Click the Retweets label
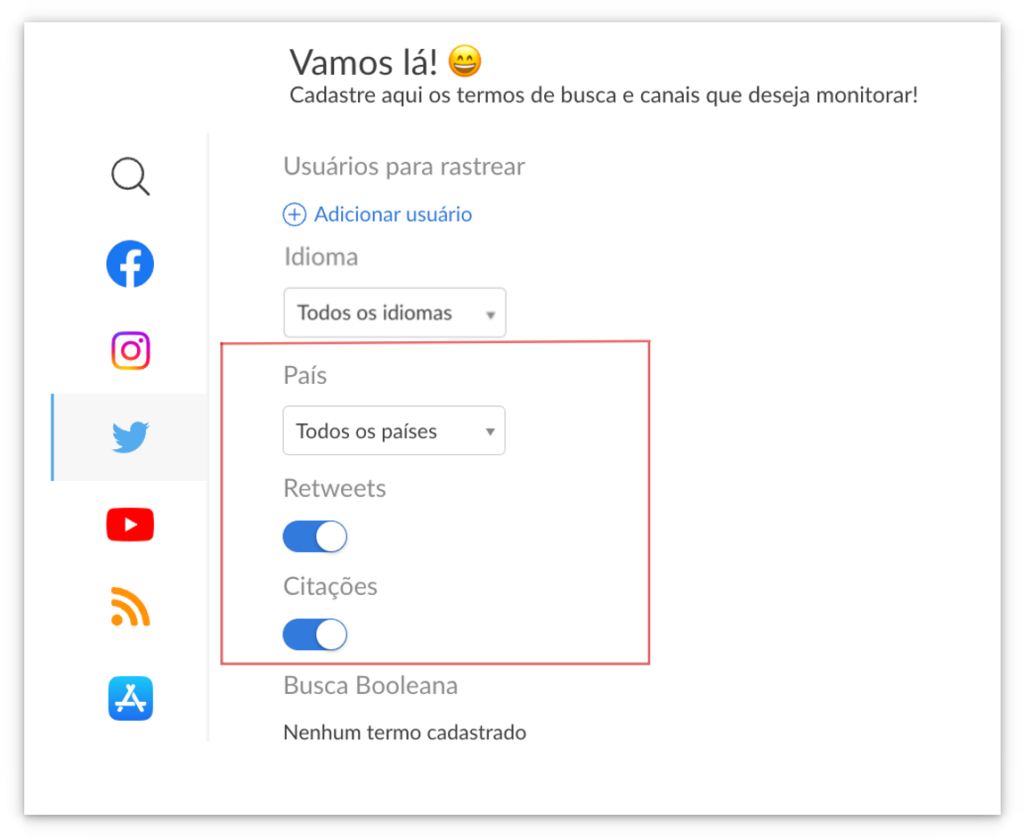This screenshot has width=1024, height=840. pyautogui.click(x=334, y=488)
